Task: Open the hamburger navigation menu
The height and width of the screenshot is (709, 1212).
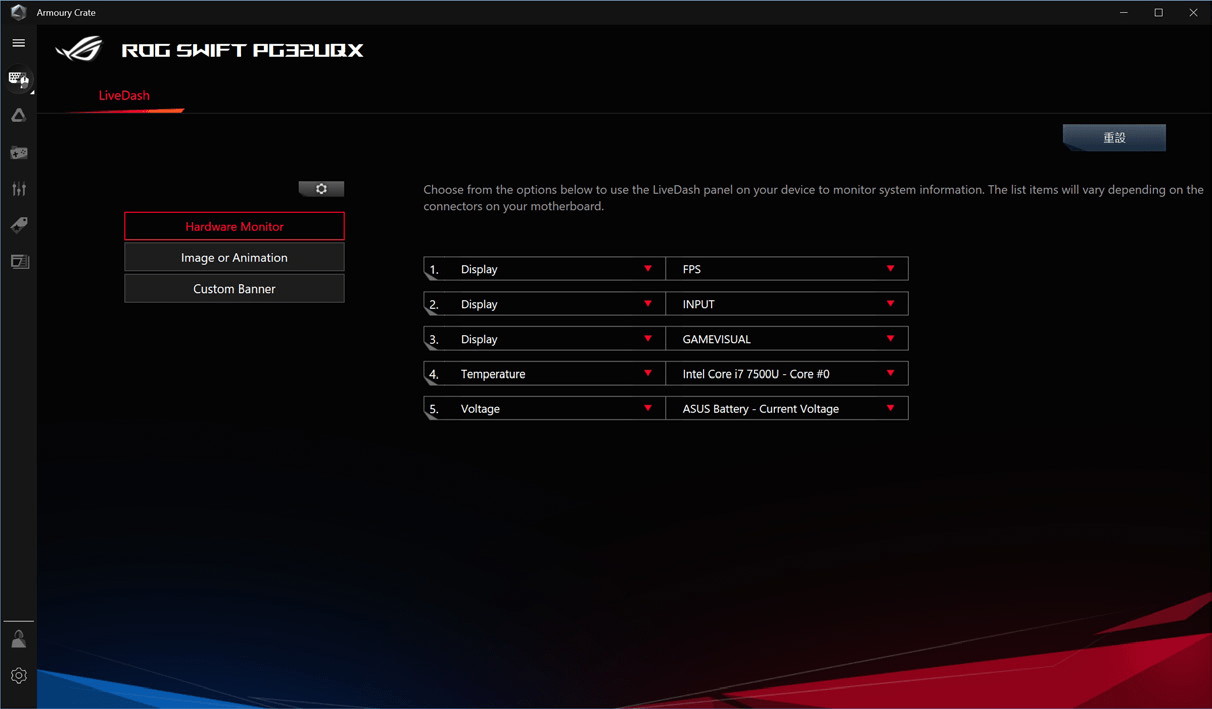Action: click(18, 43)
